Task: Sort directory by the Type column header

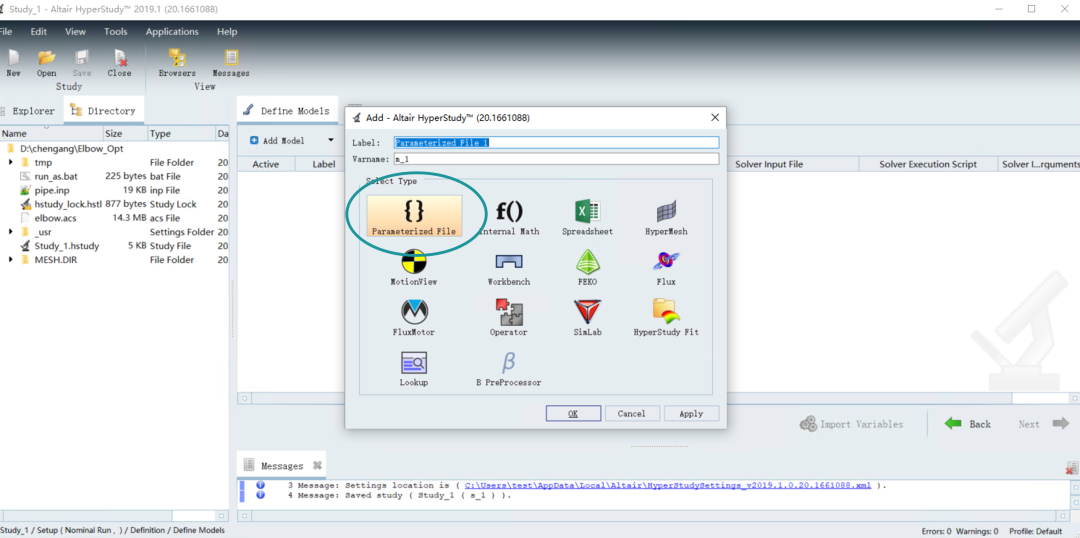Action: pos(181,134)
